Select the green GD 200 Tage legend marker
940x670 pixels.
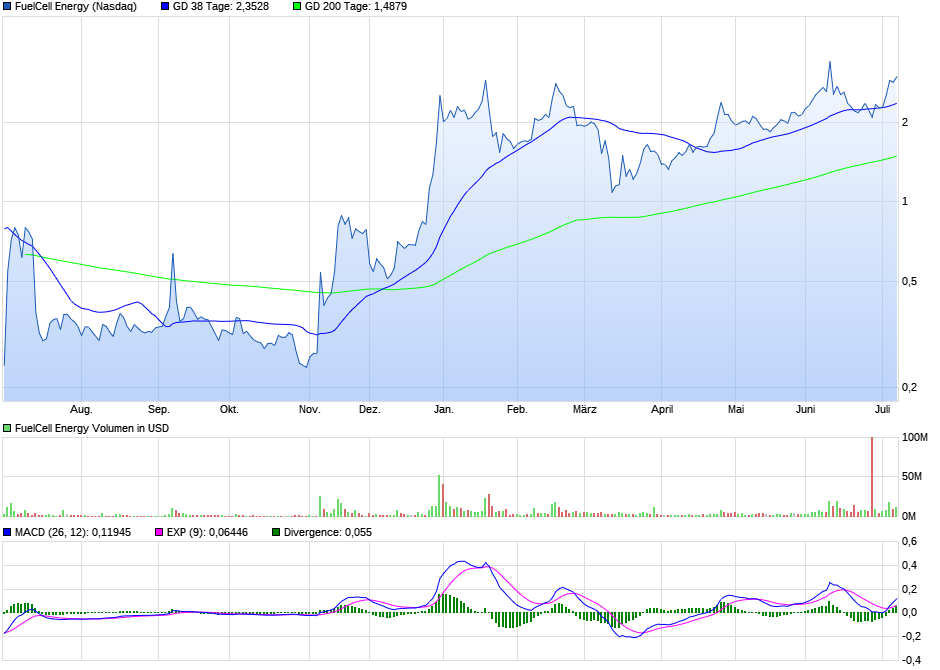[x=298, y=8]
